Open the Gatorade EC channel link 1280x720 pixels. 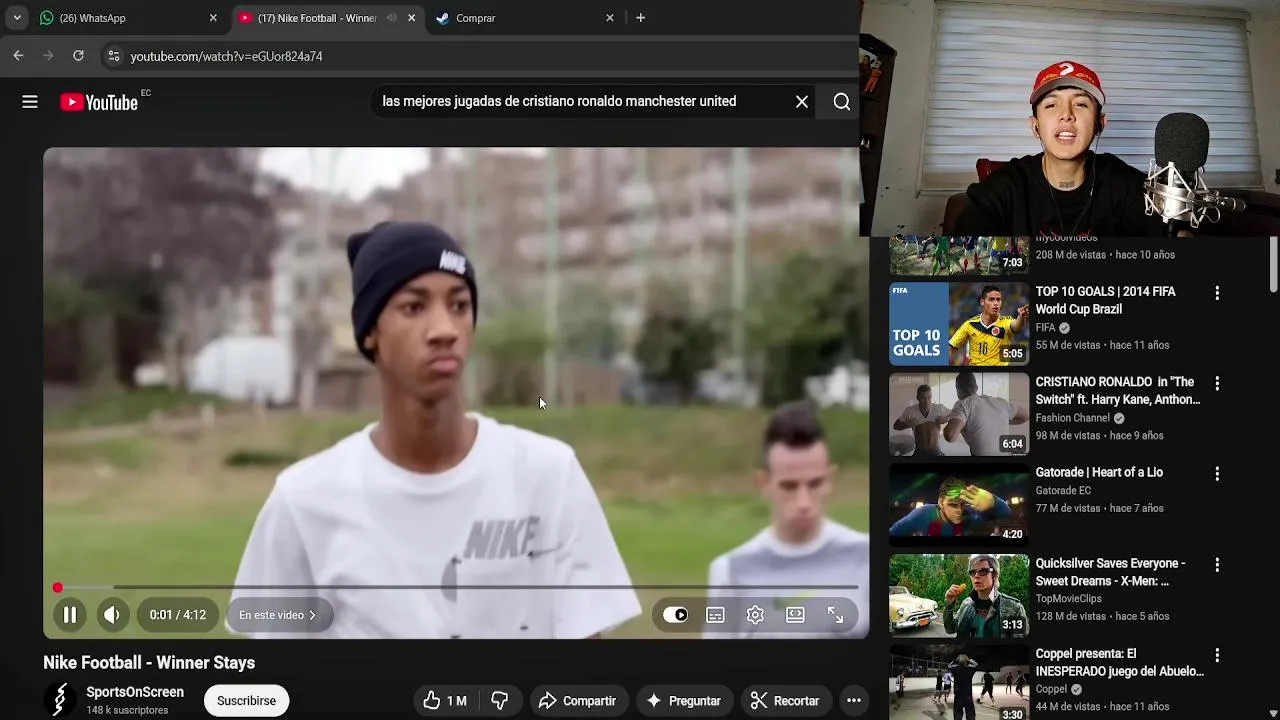click(1063, 491)
